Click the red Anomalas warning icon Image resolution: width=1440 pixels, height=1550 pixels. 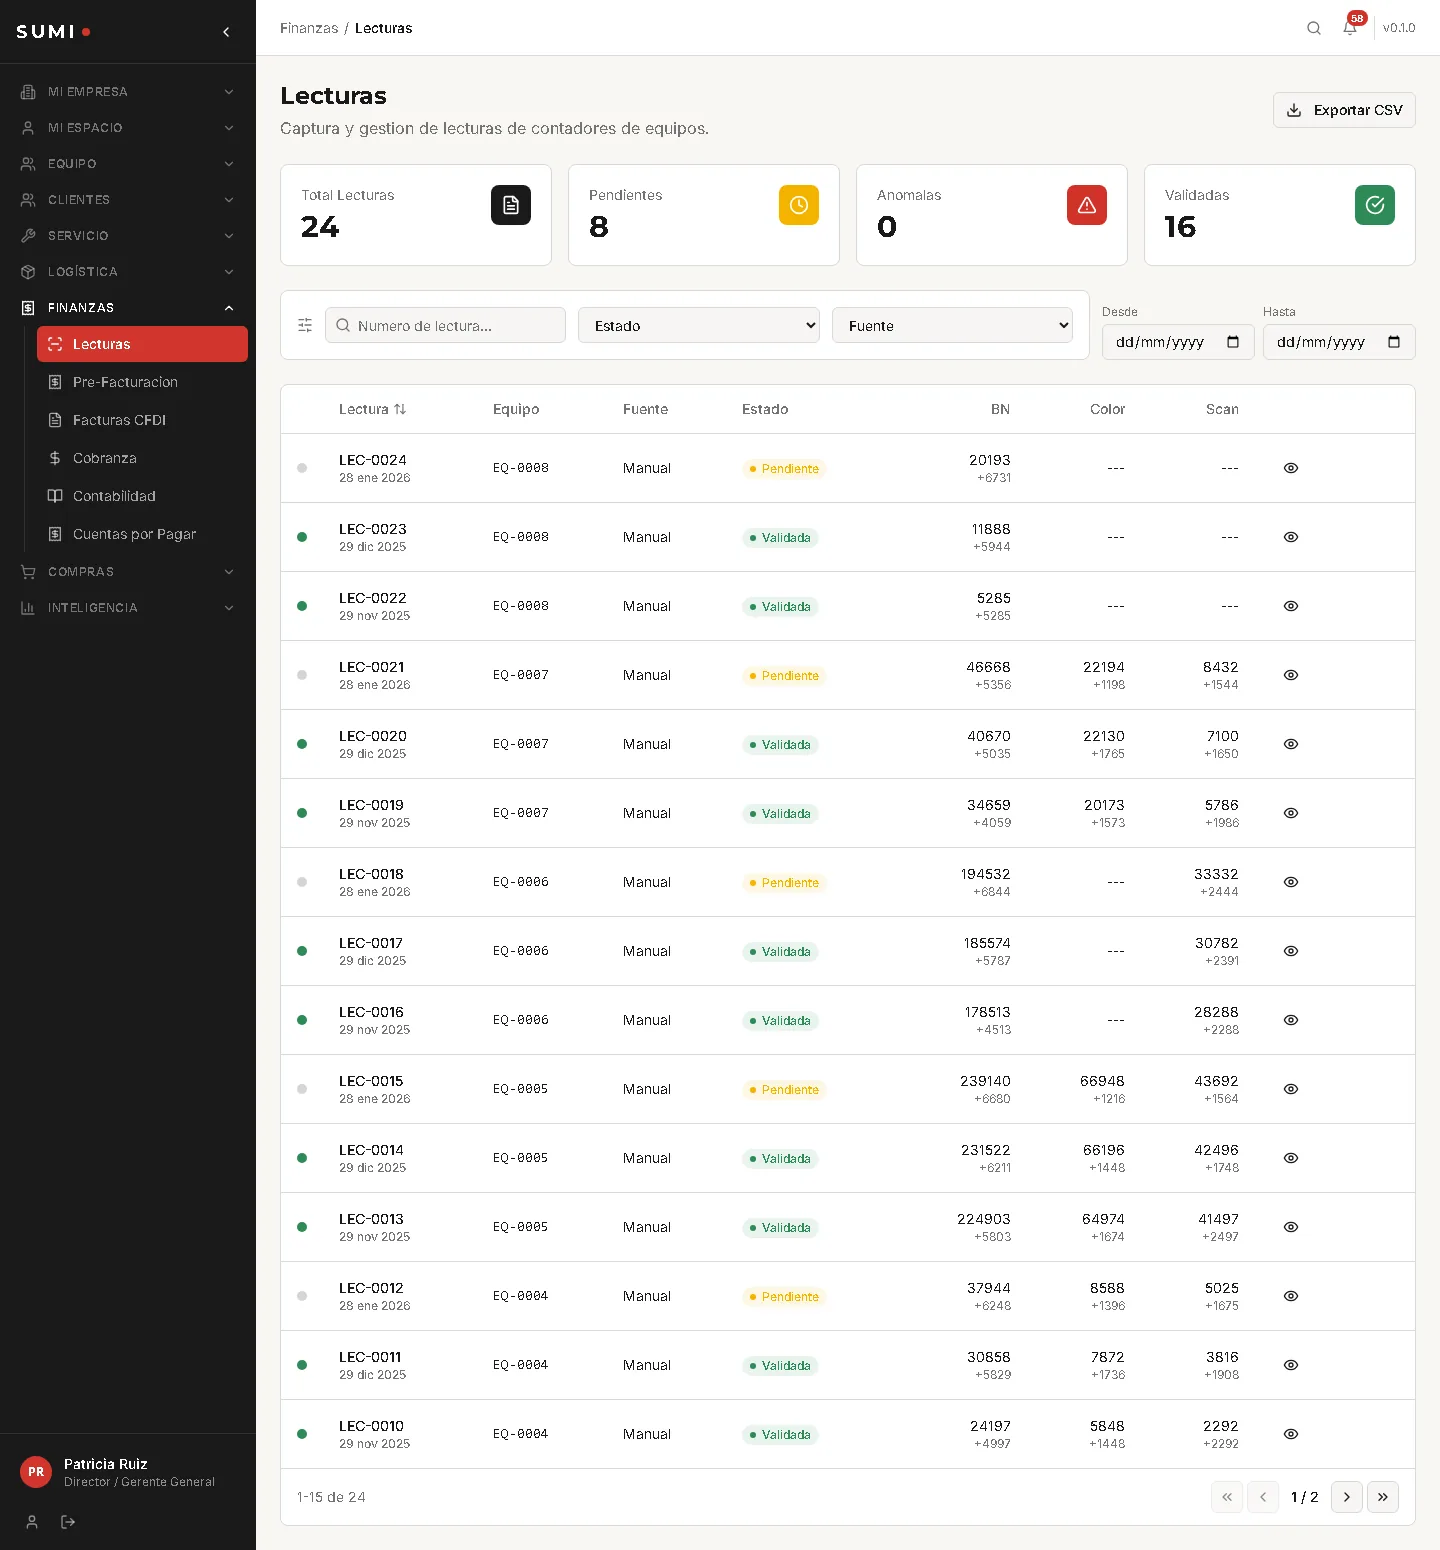tap(1086, 205)
